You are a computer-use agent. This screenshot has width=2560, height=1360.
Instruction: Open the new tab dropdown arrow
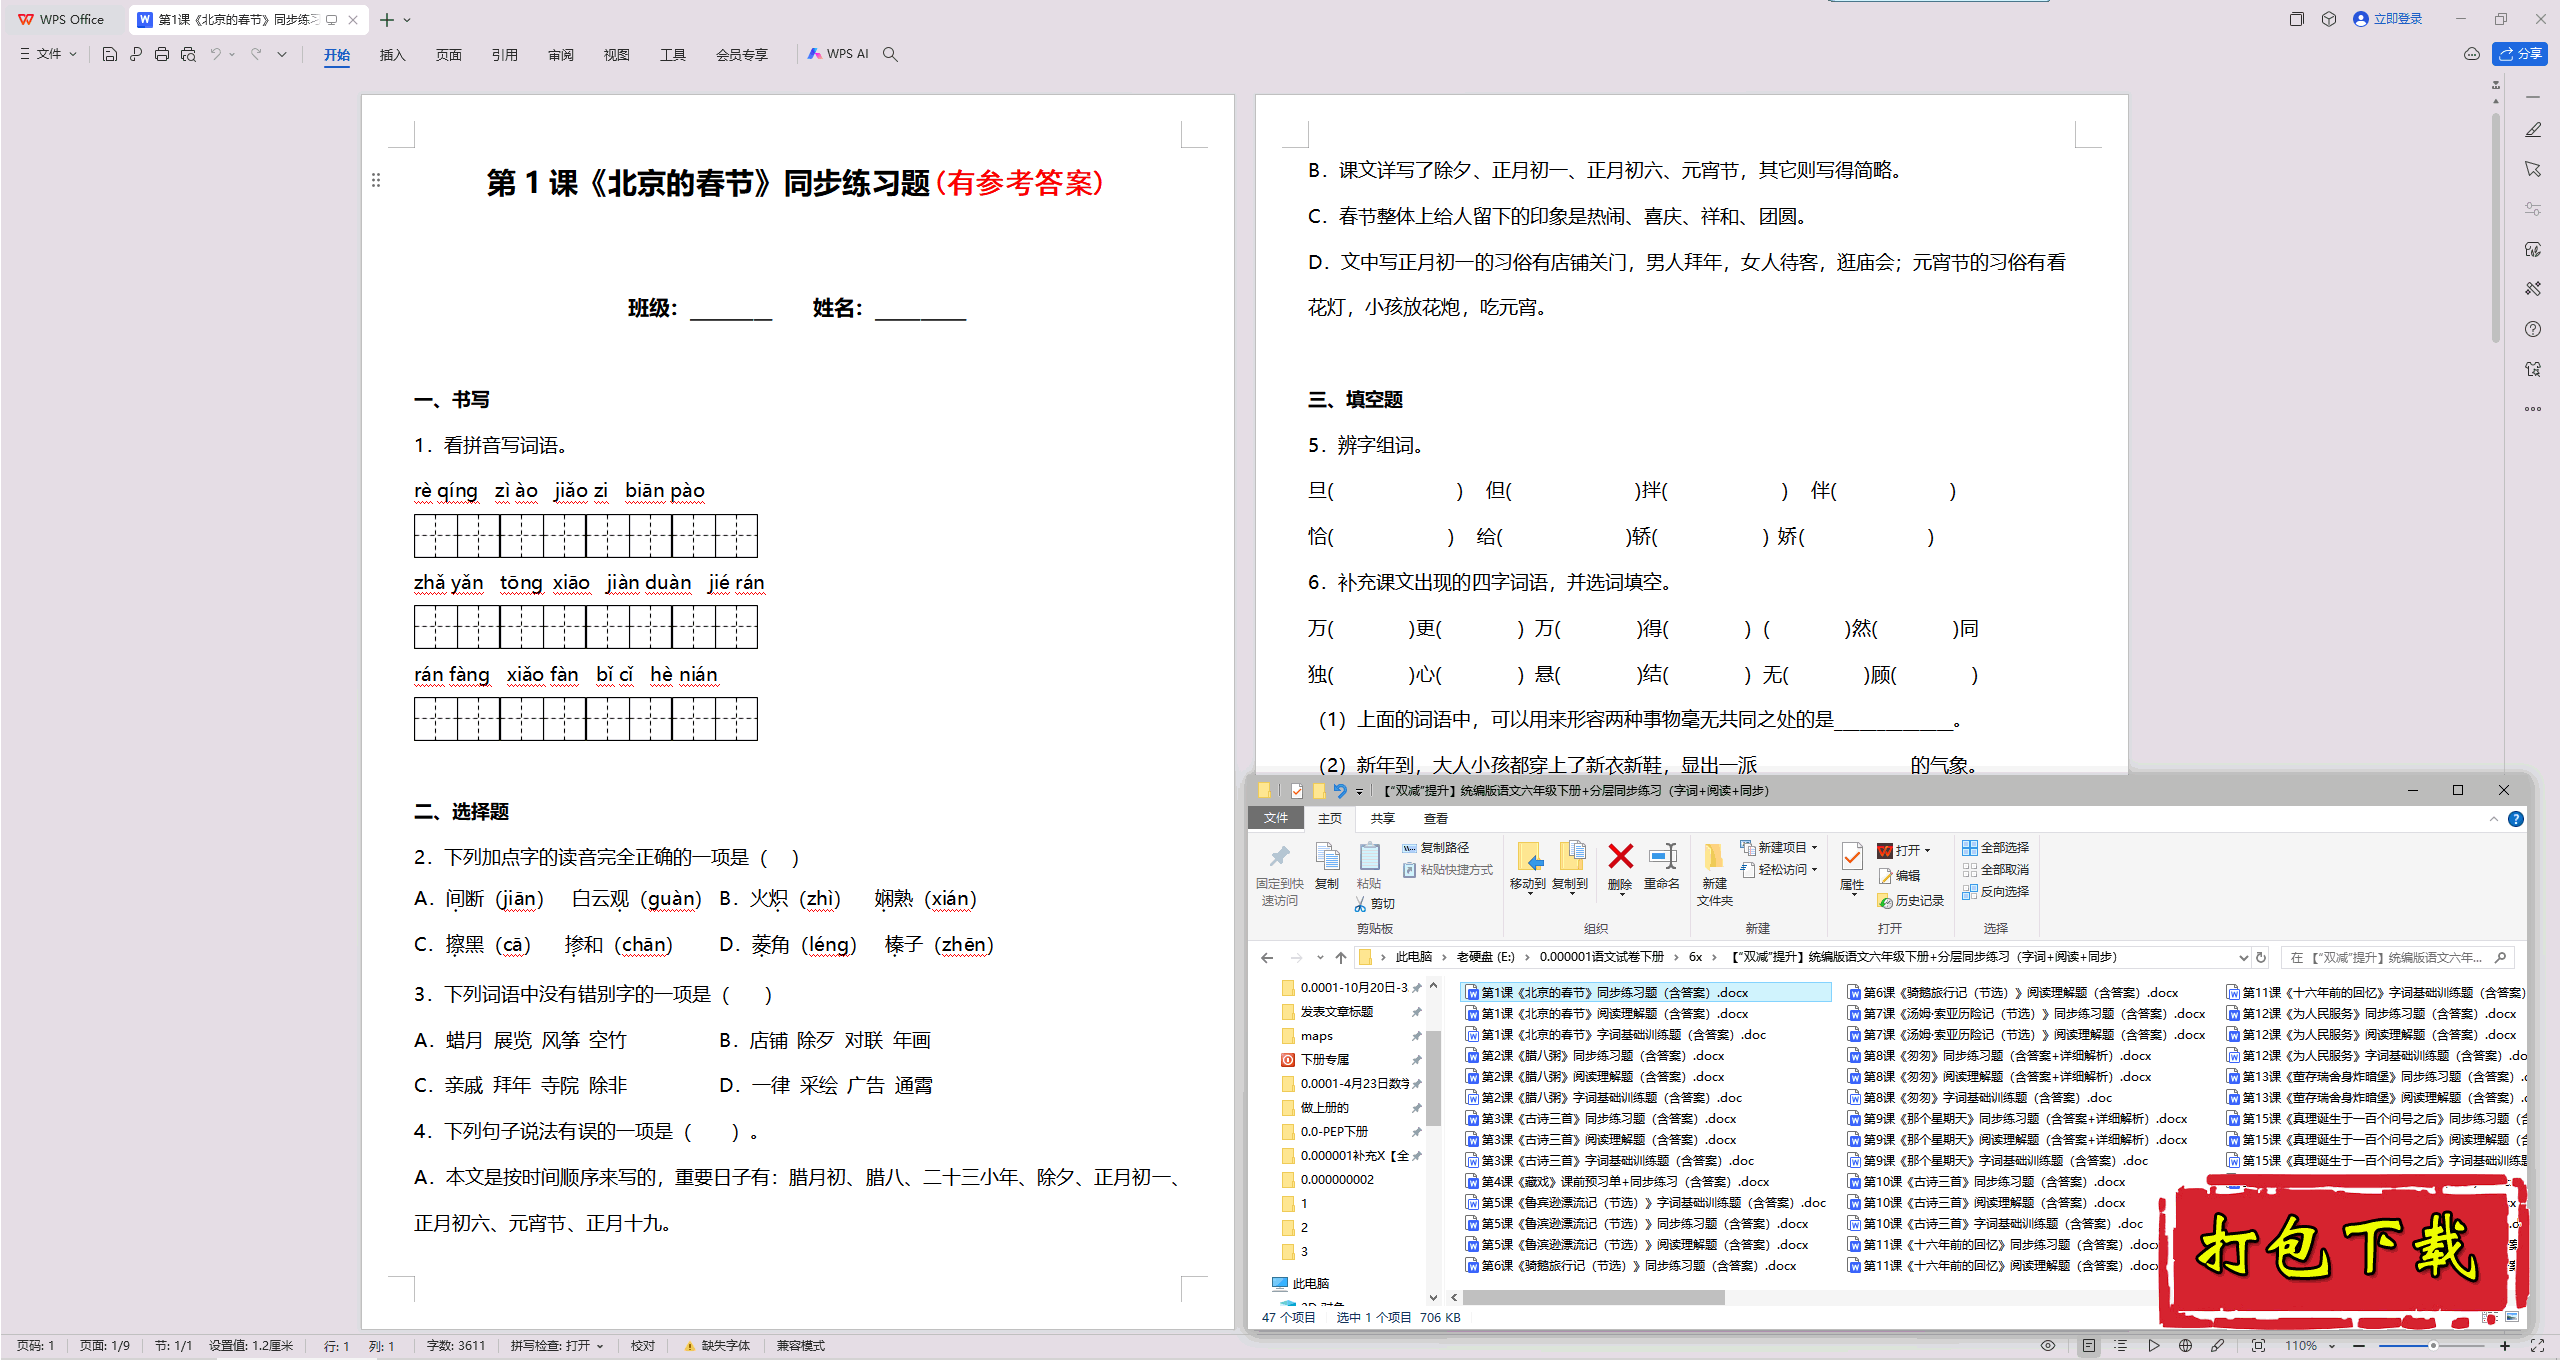point(407,19)
